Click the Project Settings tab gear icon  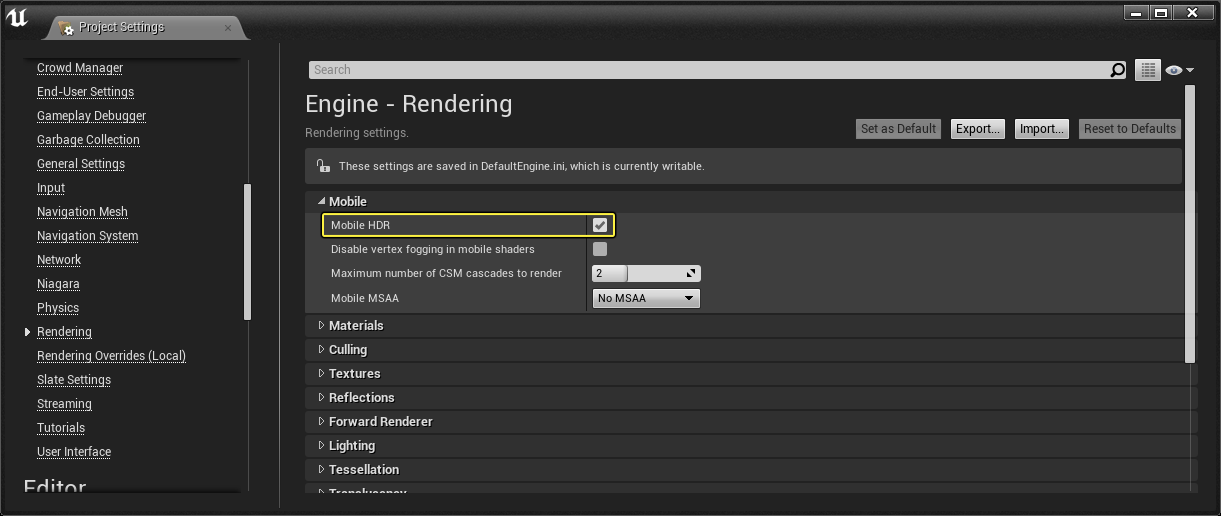[66, 29]
